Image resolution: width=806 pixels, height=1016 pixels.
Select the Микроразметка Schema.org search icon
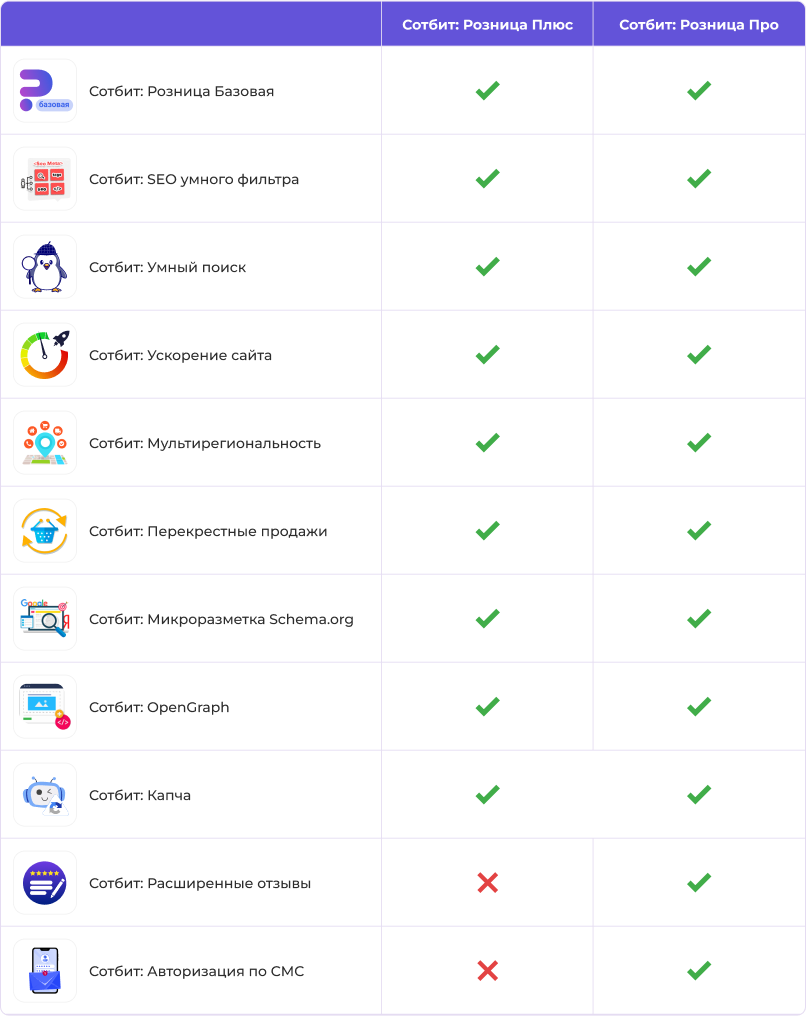click(45, 619)
